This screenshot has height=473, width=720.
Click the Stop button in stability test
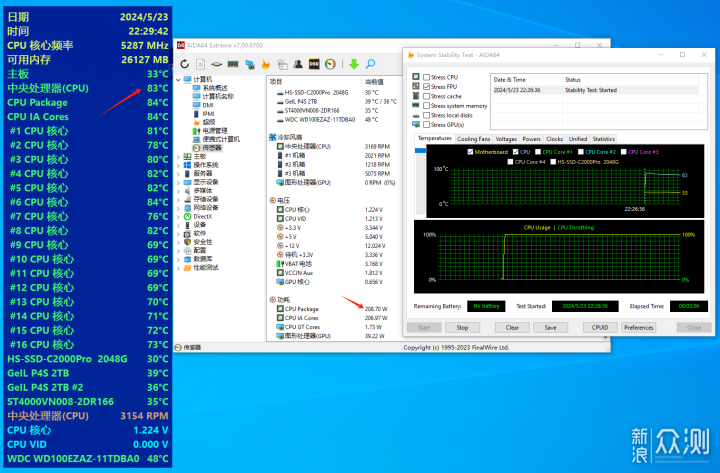[x=462, y=327]
